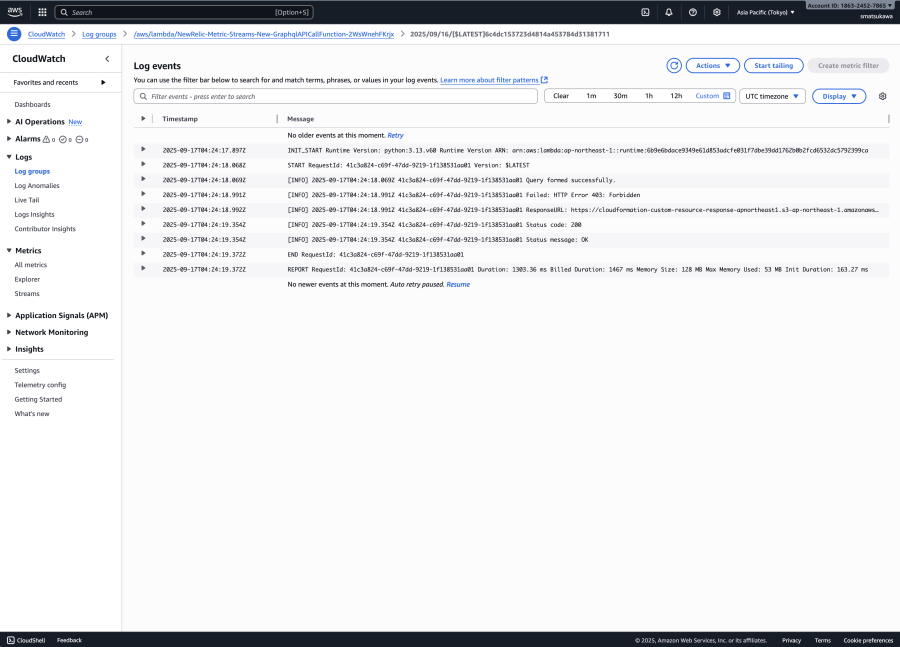This screenshot has width=900, height=647.
Task: Click Resume auto retry link
Action: click(x=458, y=284)
